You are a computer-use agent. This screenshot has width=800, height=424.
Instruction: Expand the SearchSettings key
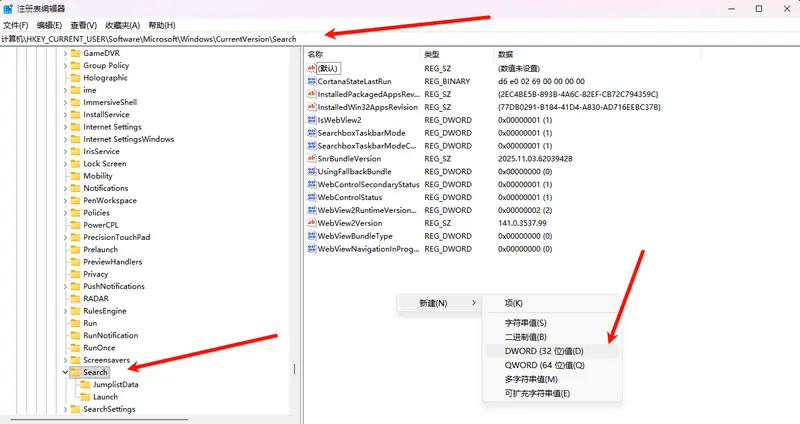click(x=65, y=409)
